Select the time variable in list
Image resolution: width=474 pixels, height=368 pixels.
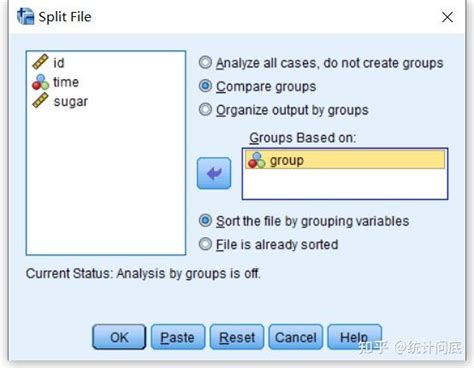(66, 82)
